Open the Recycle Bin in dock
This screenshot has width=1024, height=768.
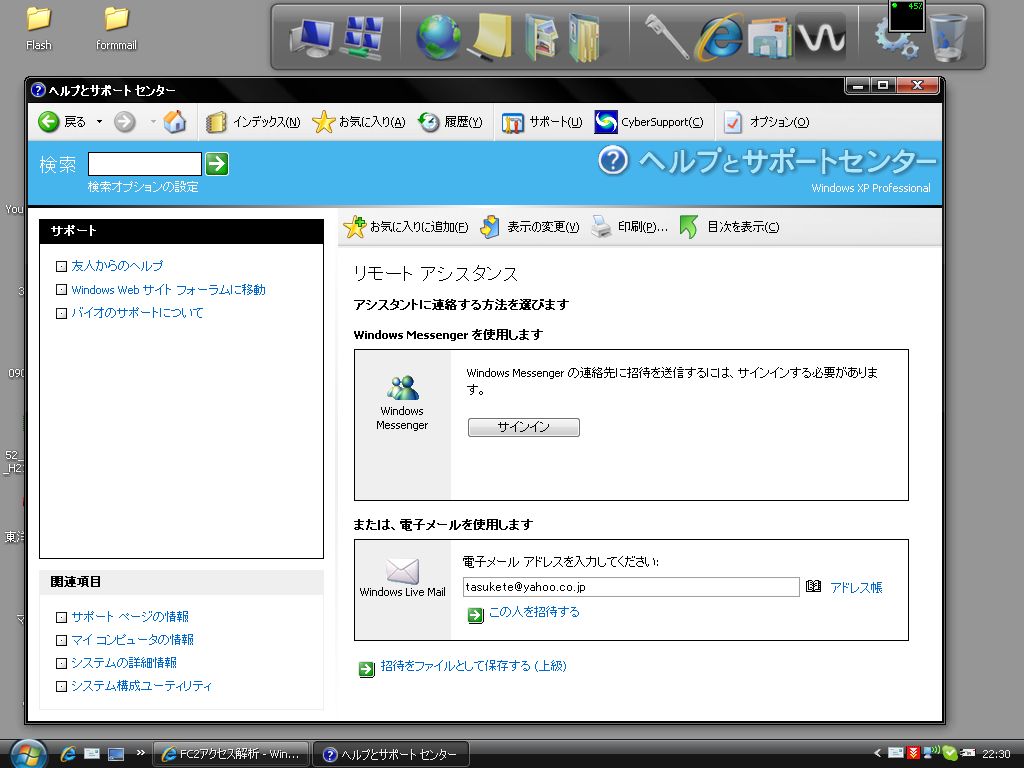[948, 39]
